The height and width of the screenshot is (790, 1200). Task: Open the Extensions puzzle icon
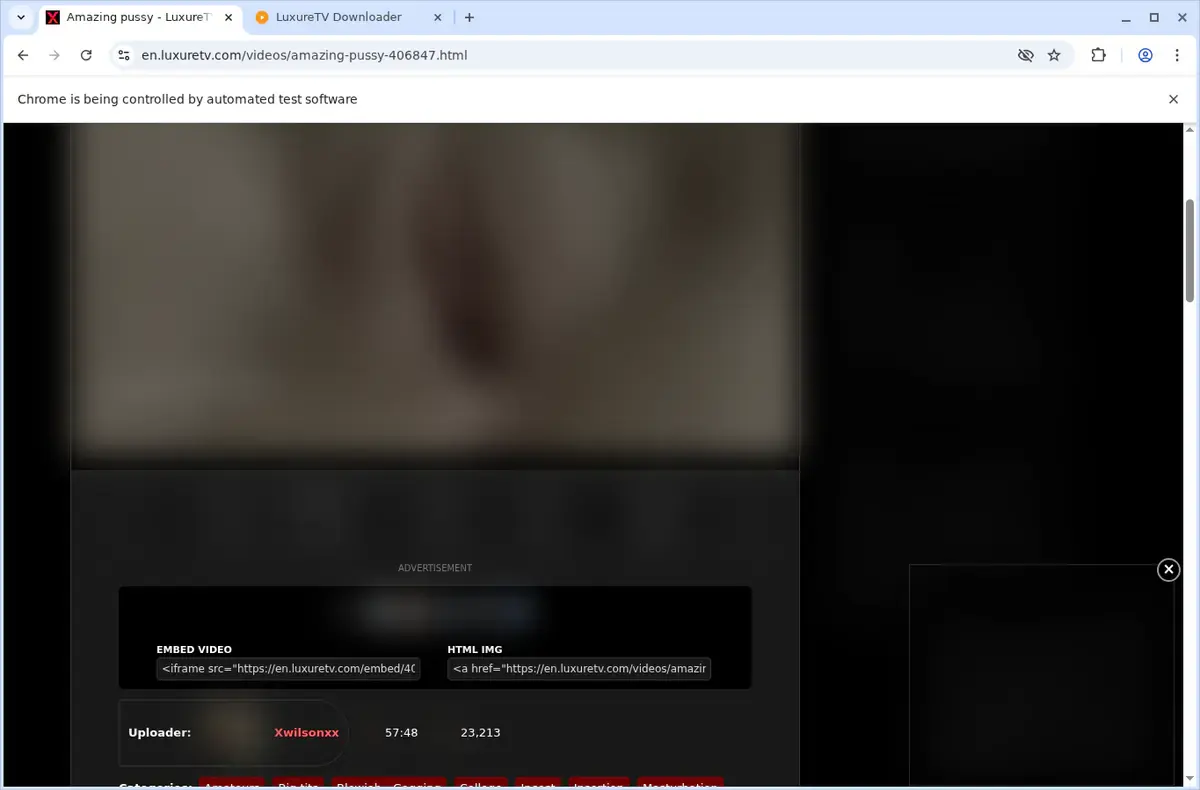[1098, 55]
